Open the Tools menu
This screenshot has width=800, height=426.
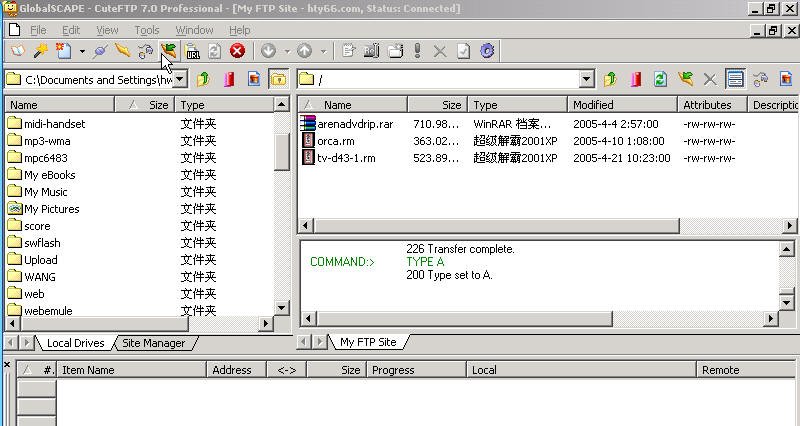147,31
